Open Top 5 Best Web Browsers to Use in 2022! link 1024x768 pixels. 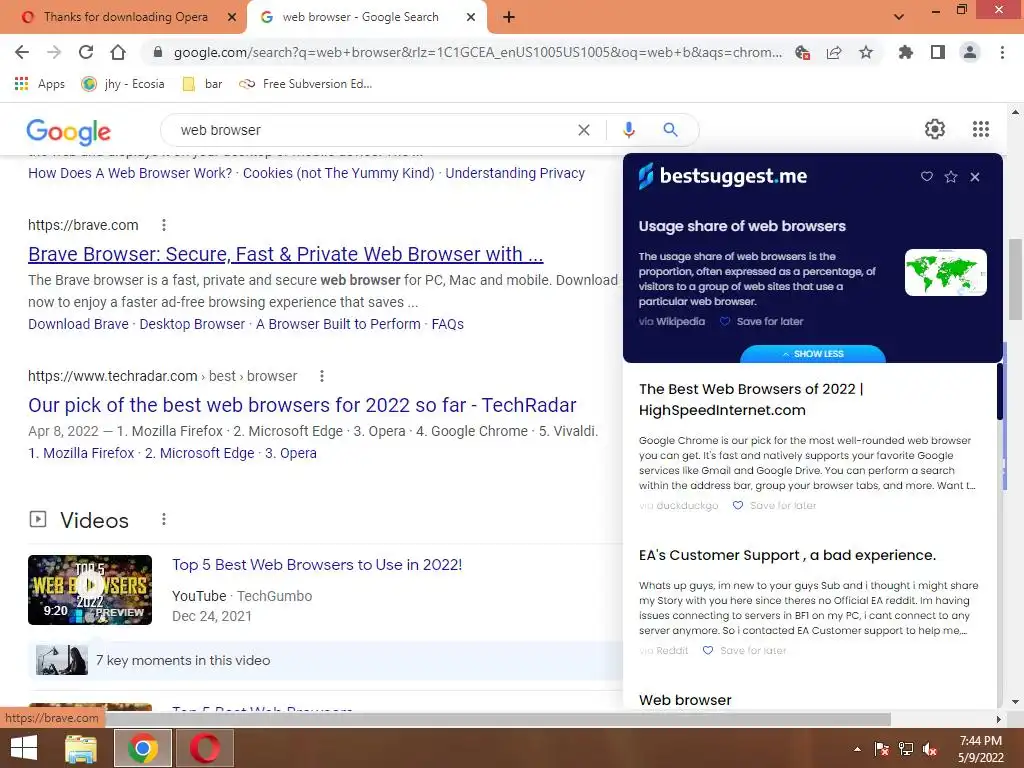pos(317,565)
